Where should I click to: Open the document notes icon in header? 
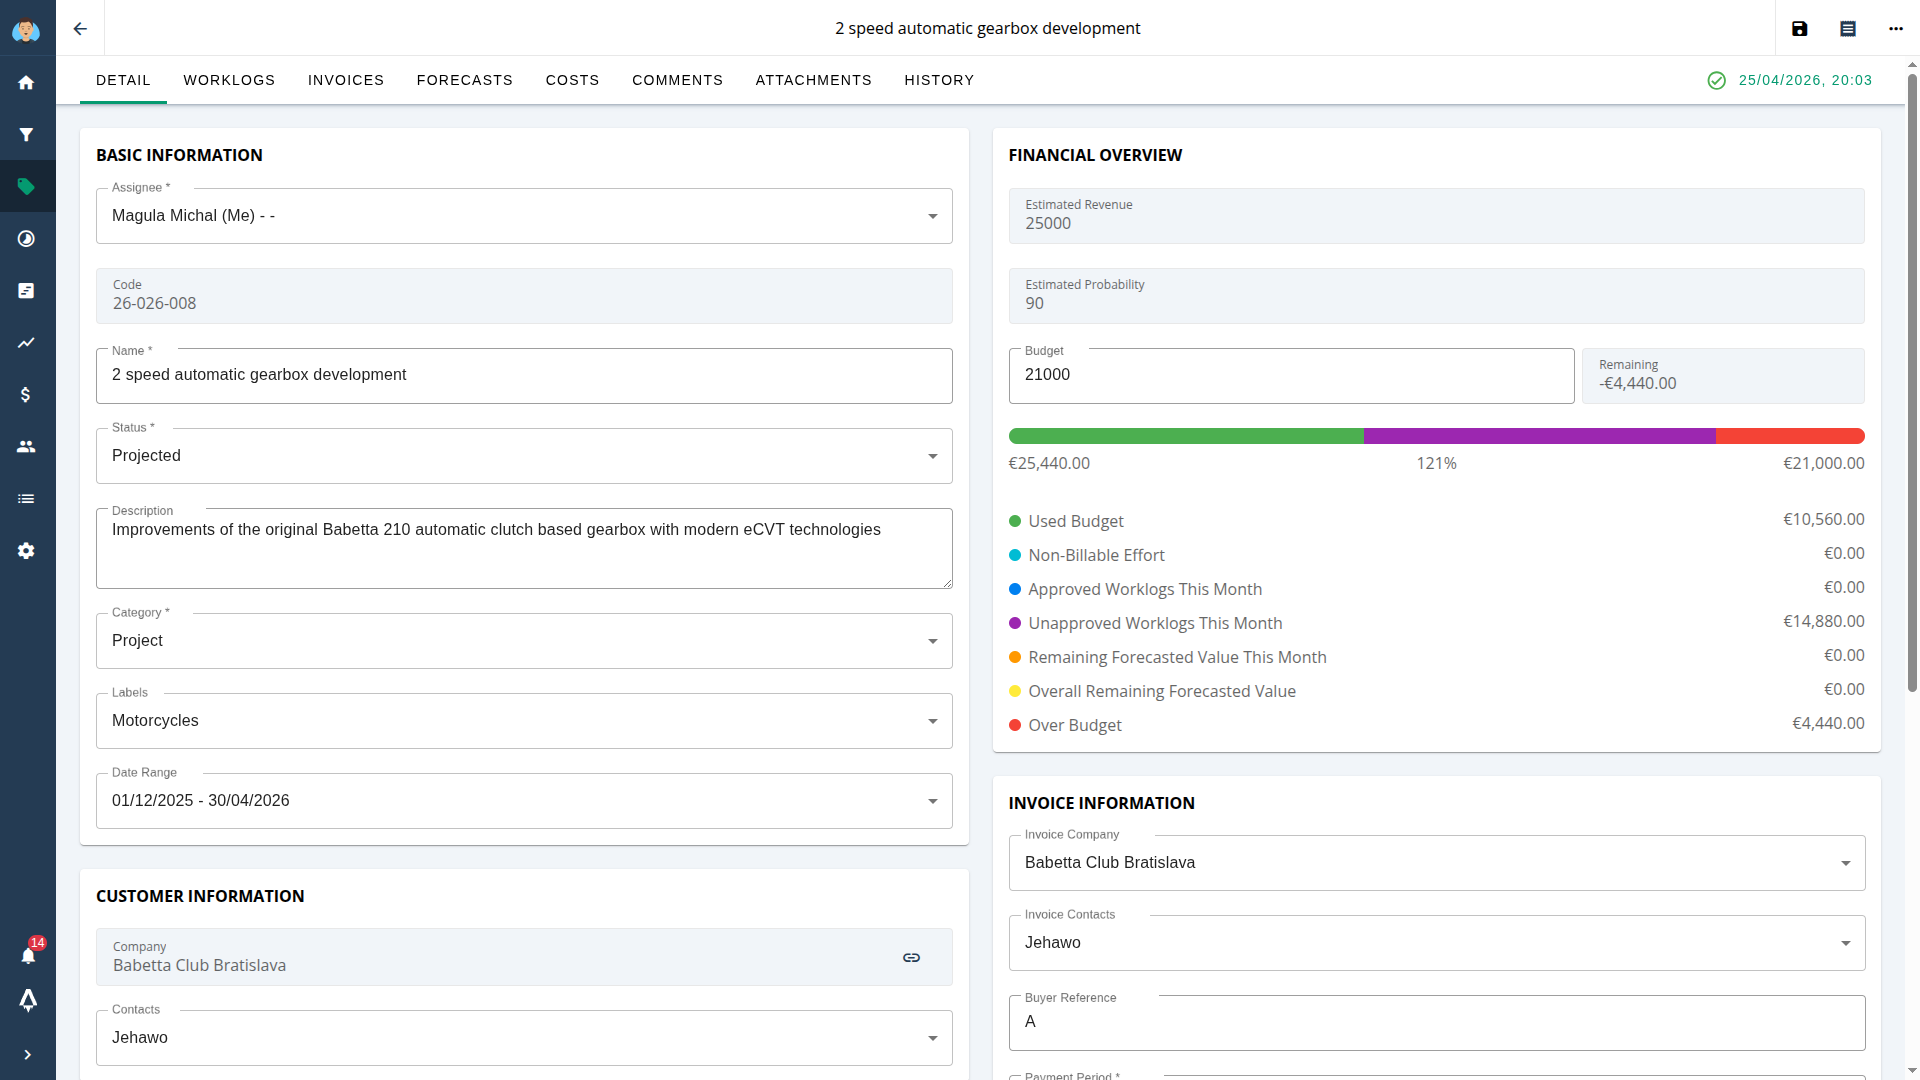click(1847, 28)
